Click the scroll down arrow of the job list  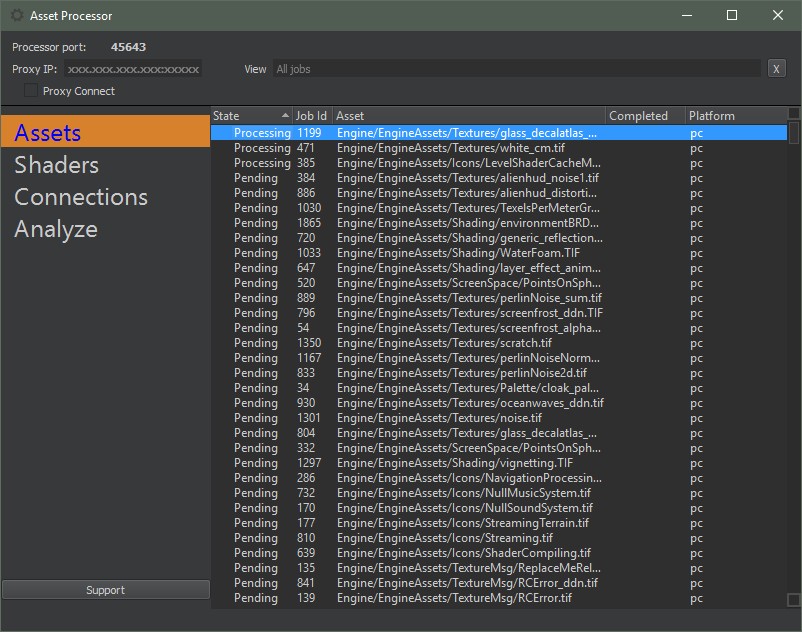[794, 600]
